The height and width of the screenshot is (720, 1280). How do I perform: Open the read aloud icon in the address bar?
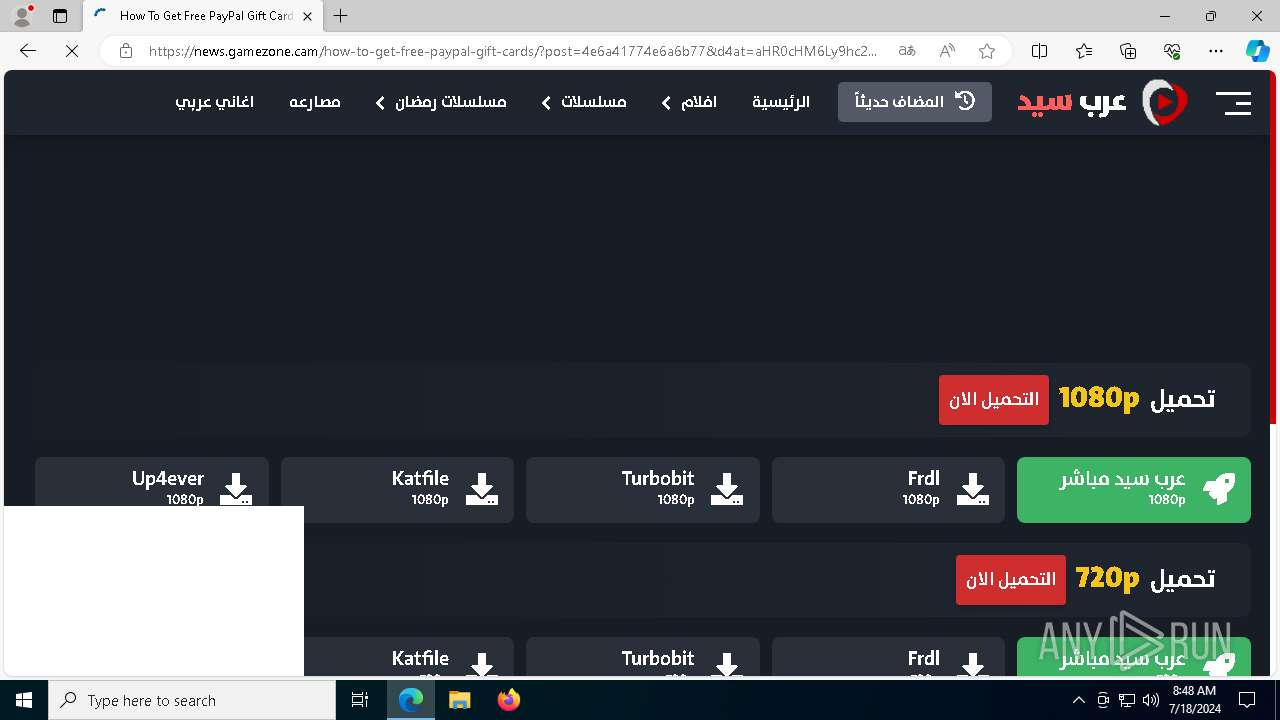(947, 51)
